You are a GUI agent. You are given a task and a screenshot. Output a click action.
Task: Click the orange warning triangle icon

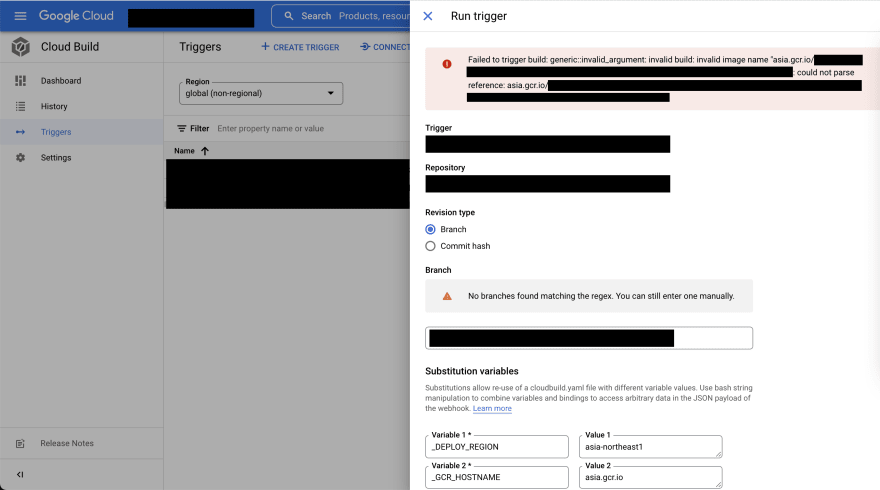click(447, 296)
